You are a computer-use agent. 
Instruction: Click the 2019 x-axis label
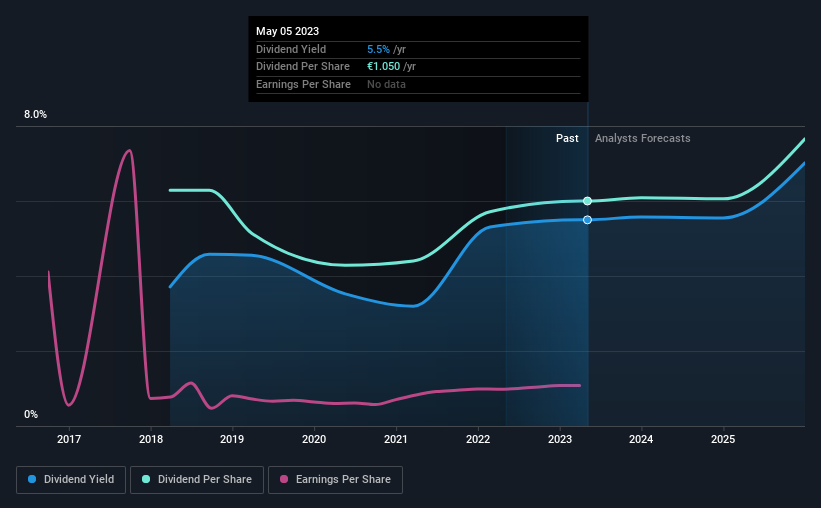coord(232,439)
